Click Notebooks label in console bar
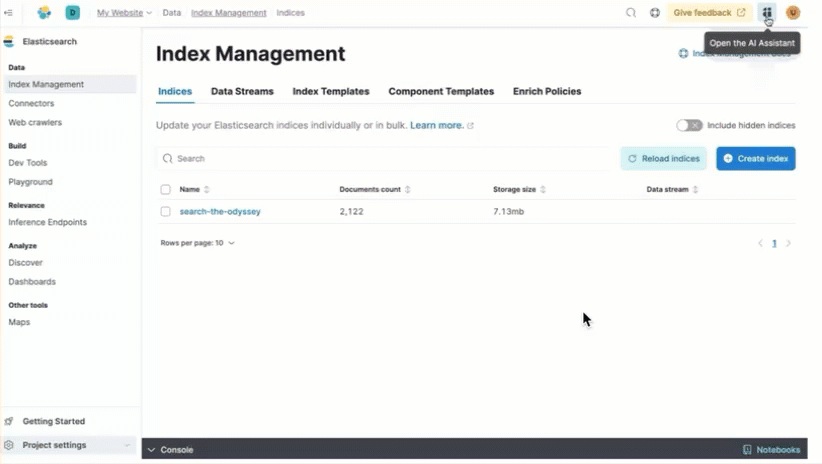 click(778, 450)
